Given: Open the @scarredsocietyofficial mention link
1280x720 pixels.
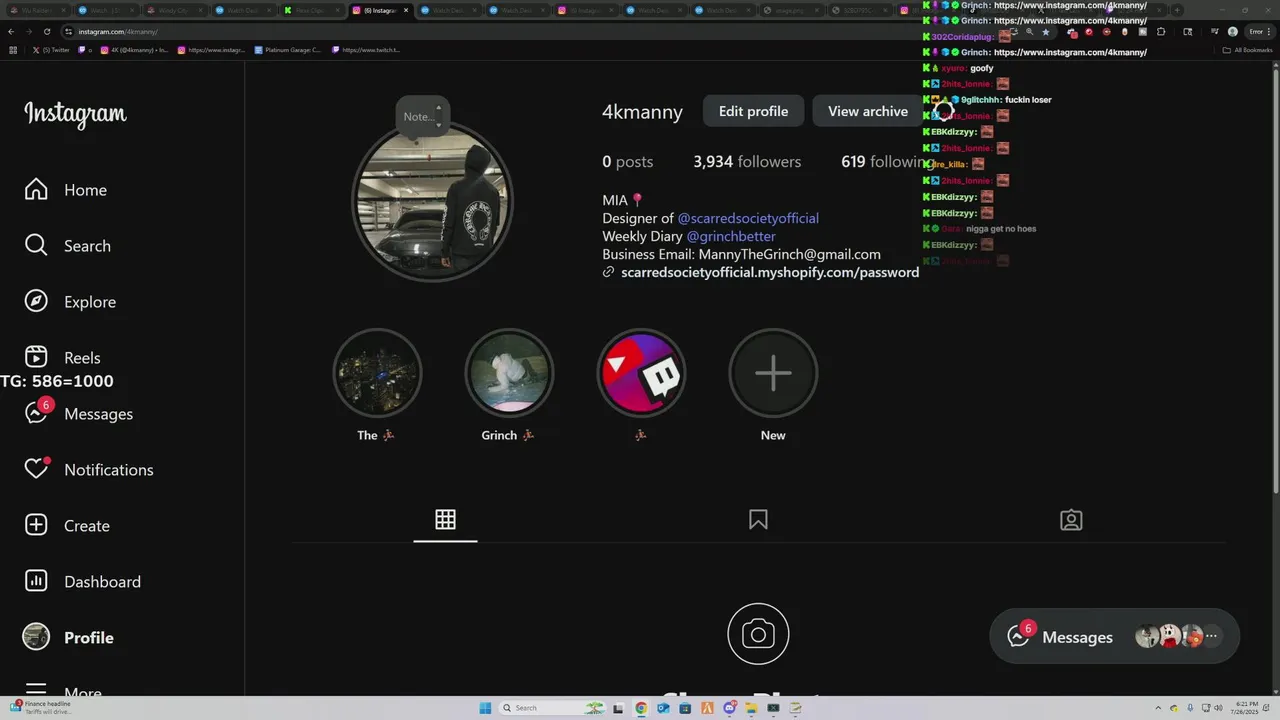Looking at the screenshot, I should point(748,218).
